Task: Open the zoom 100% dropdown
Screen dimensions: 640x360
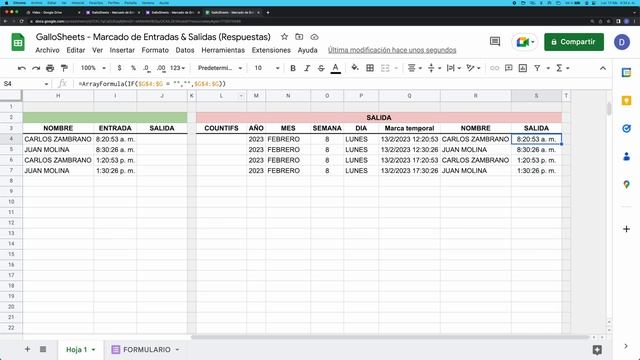Action: [93, 68]
